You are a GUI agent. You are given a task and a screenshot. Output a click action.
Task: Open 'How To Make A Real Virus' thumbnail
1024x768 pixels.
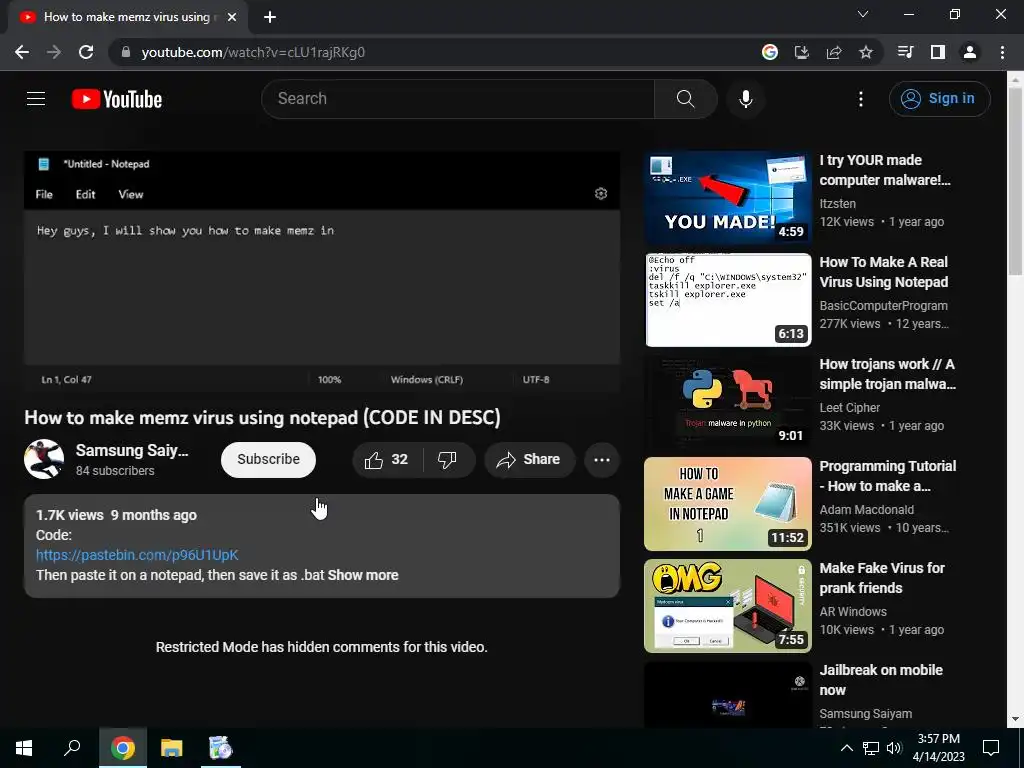point(728,300)
